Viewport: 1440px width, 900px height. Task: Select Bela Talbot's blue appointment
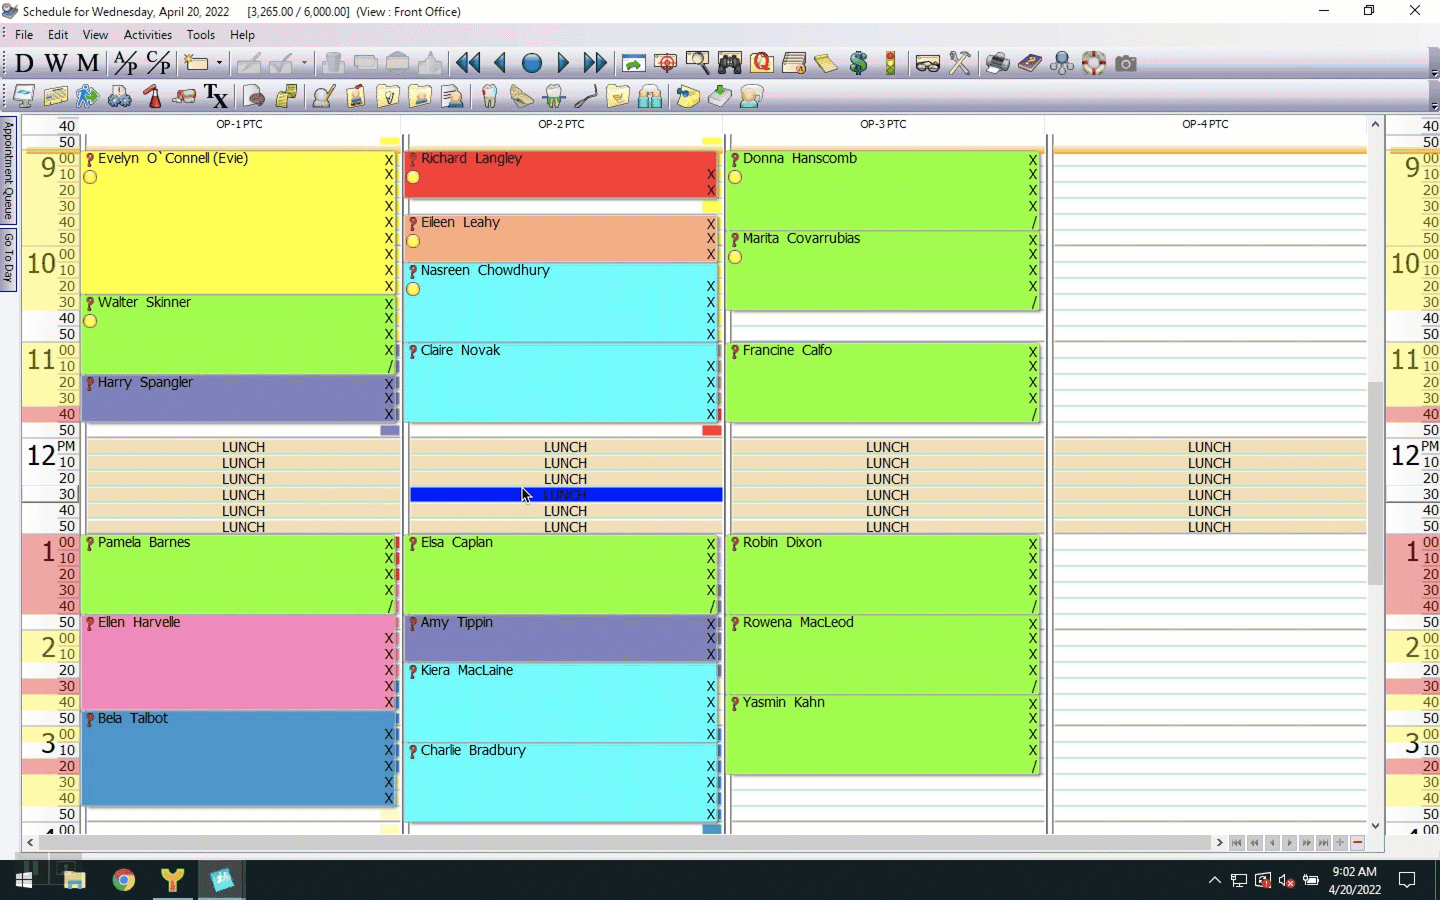(240, 758)
